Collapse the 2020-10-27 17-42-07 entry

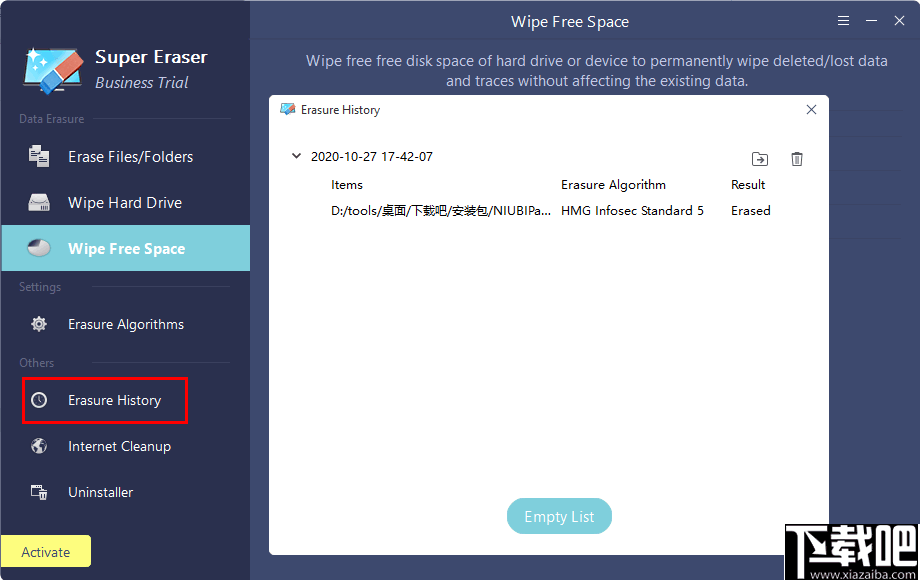click(296, 157)
